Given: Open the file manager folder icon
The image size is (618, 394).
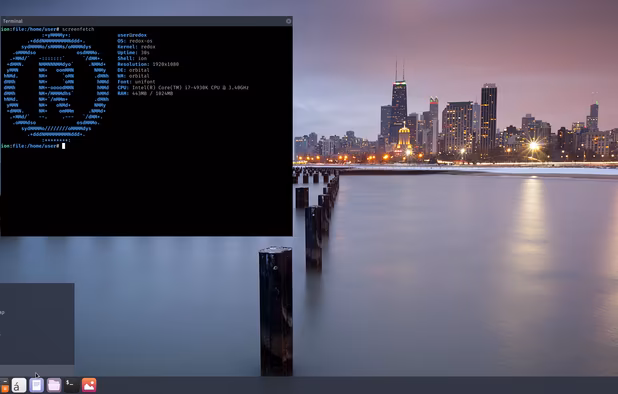Looking at the screenshot, I should pyautogui.click(x=54, y=385).
